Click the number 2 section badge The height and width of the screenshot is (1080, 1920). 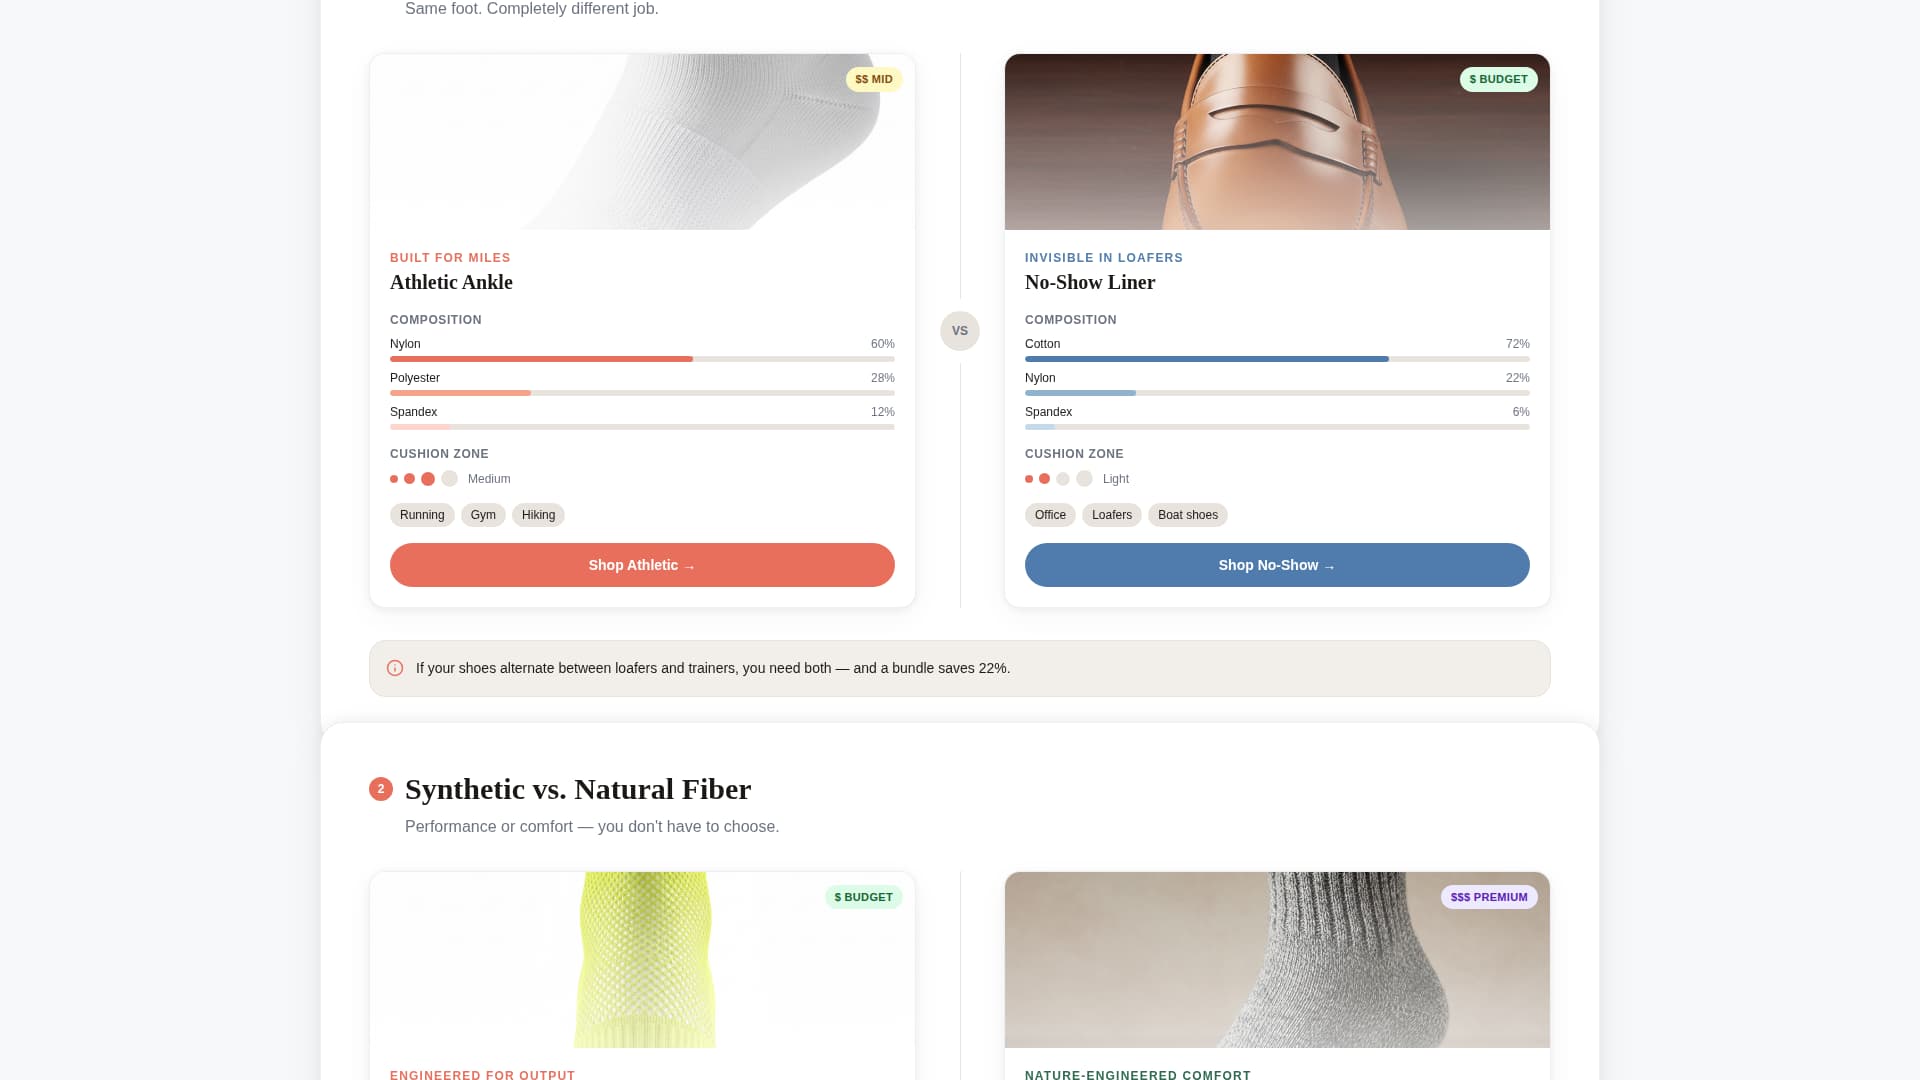[x=381, y=789]
